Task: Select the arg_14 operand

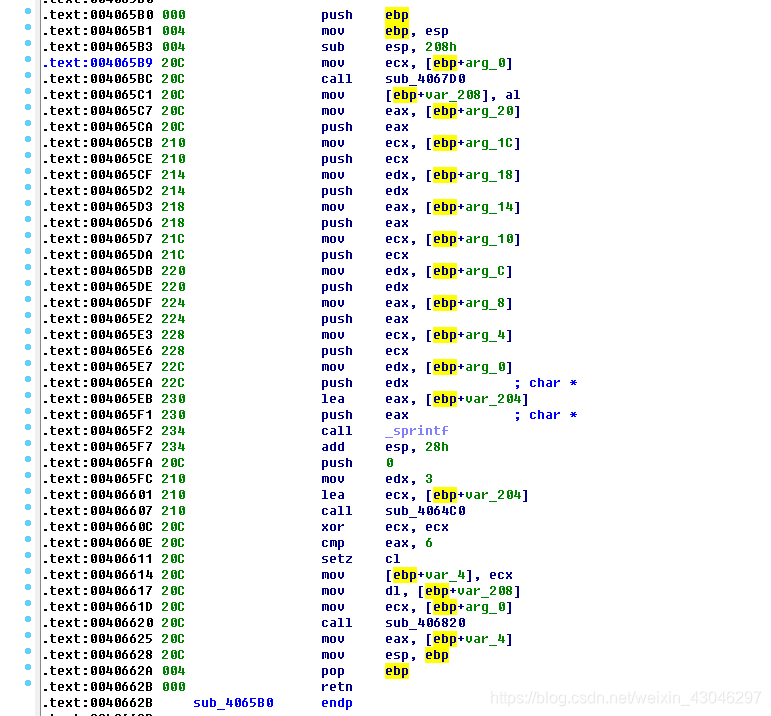Action: pyautogui.click(x=489, y=207)
